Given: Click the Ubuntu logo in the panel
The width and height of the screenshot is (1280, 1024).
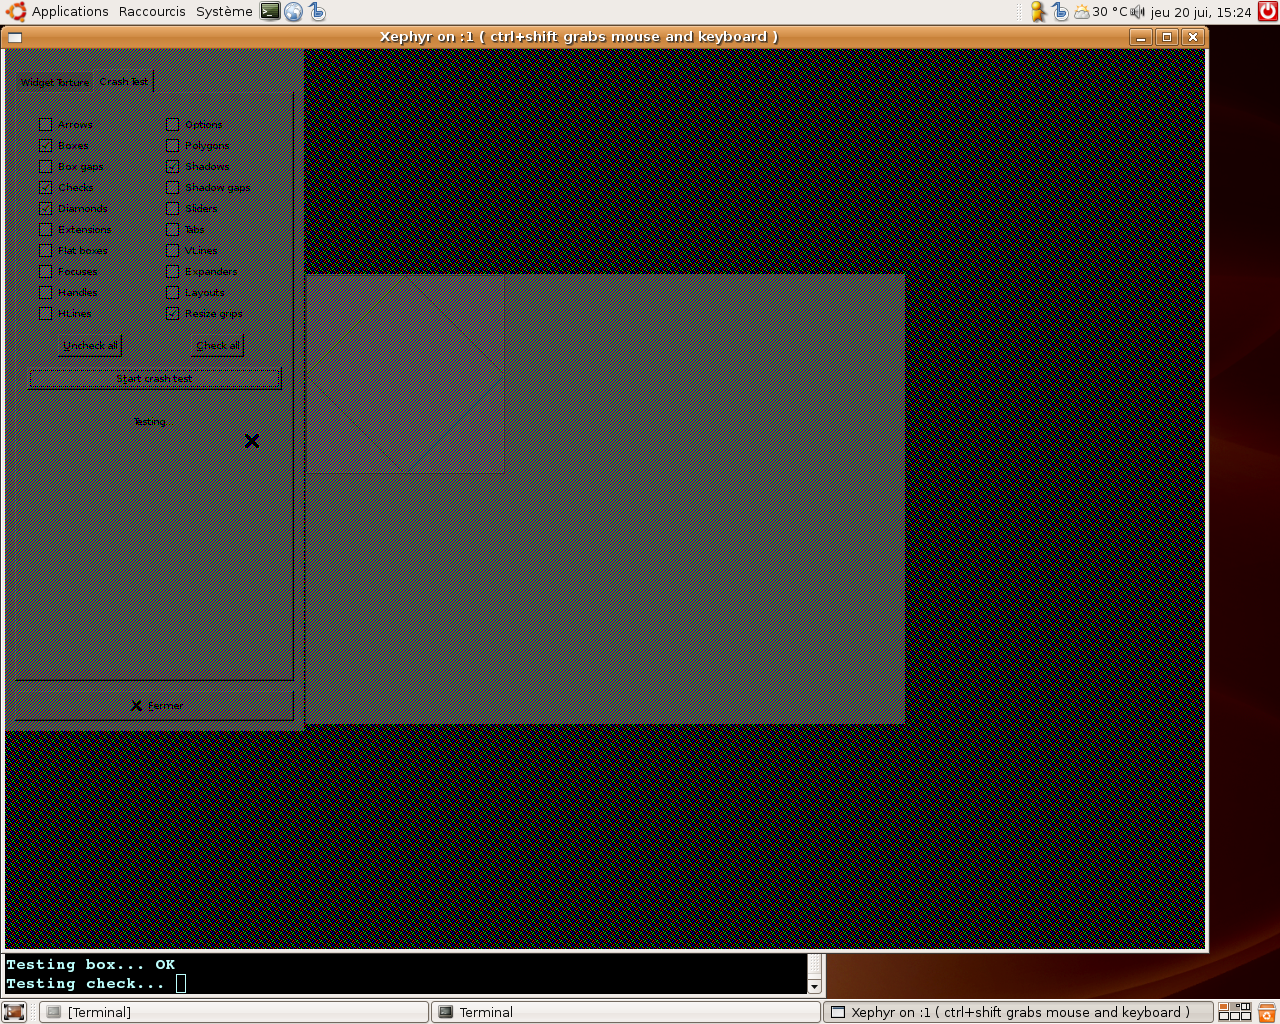Looking at the screenshot, I should pyautogui.click(x=16, y=11).
